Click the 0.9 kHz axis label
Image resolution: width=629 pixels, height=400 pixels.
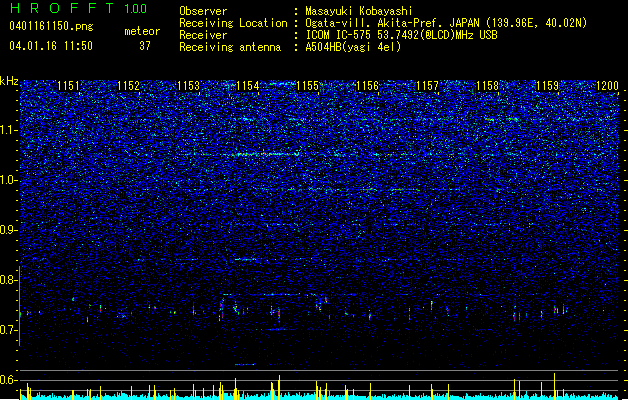click(x=8, y=230)
